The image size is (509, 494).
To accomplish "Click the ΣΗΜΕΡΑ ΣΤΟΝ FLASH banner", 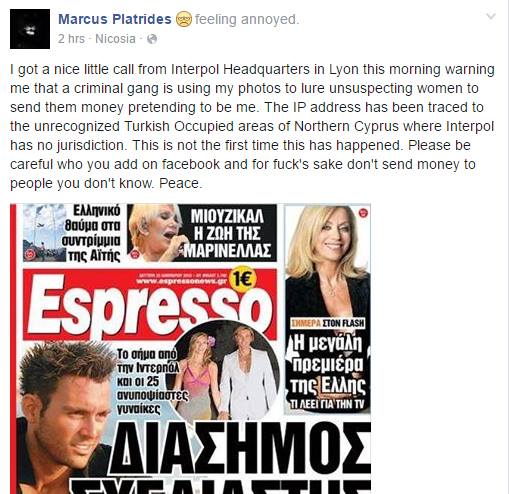I will [x=328, y=323].
